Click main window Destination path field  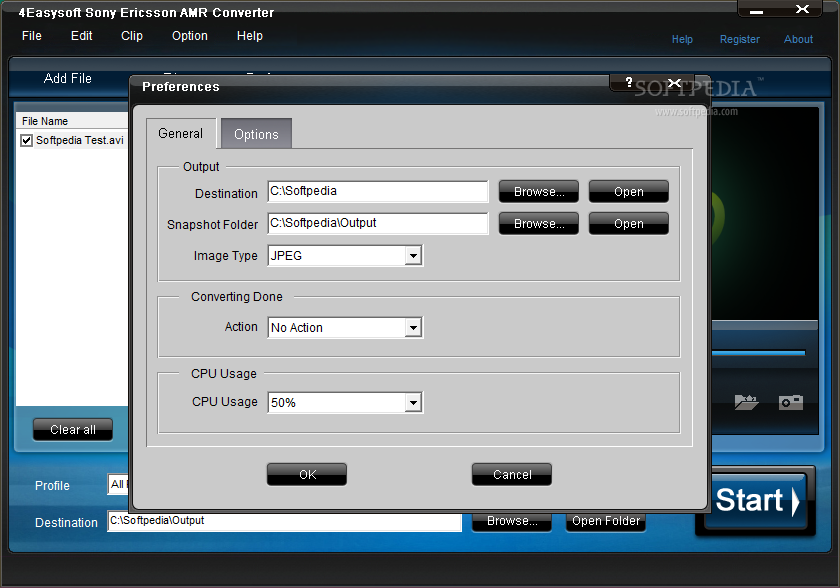tap(284, 521)
